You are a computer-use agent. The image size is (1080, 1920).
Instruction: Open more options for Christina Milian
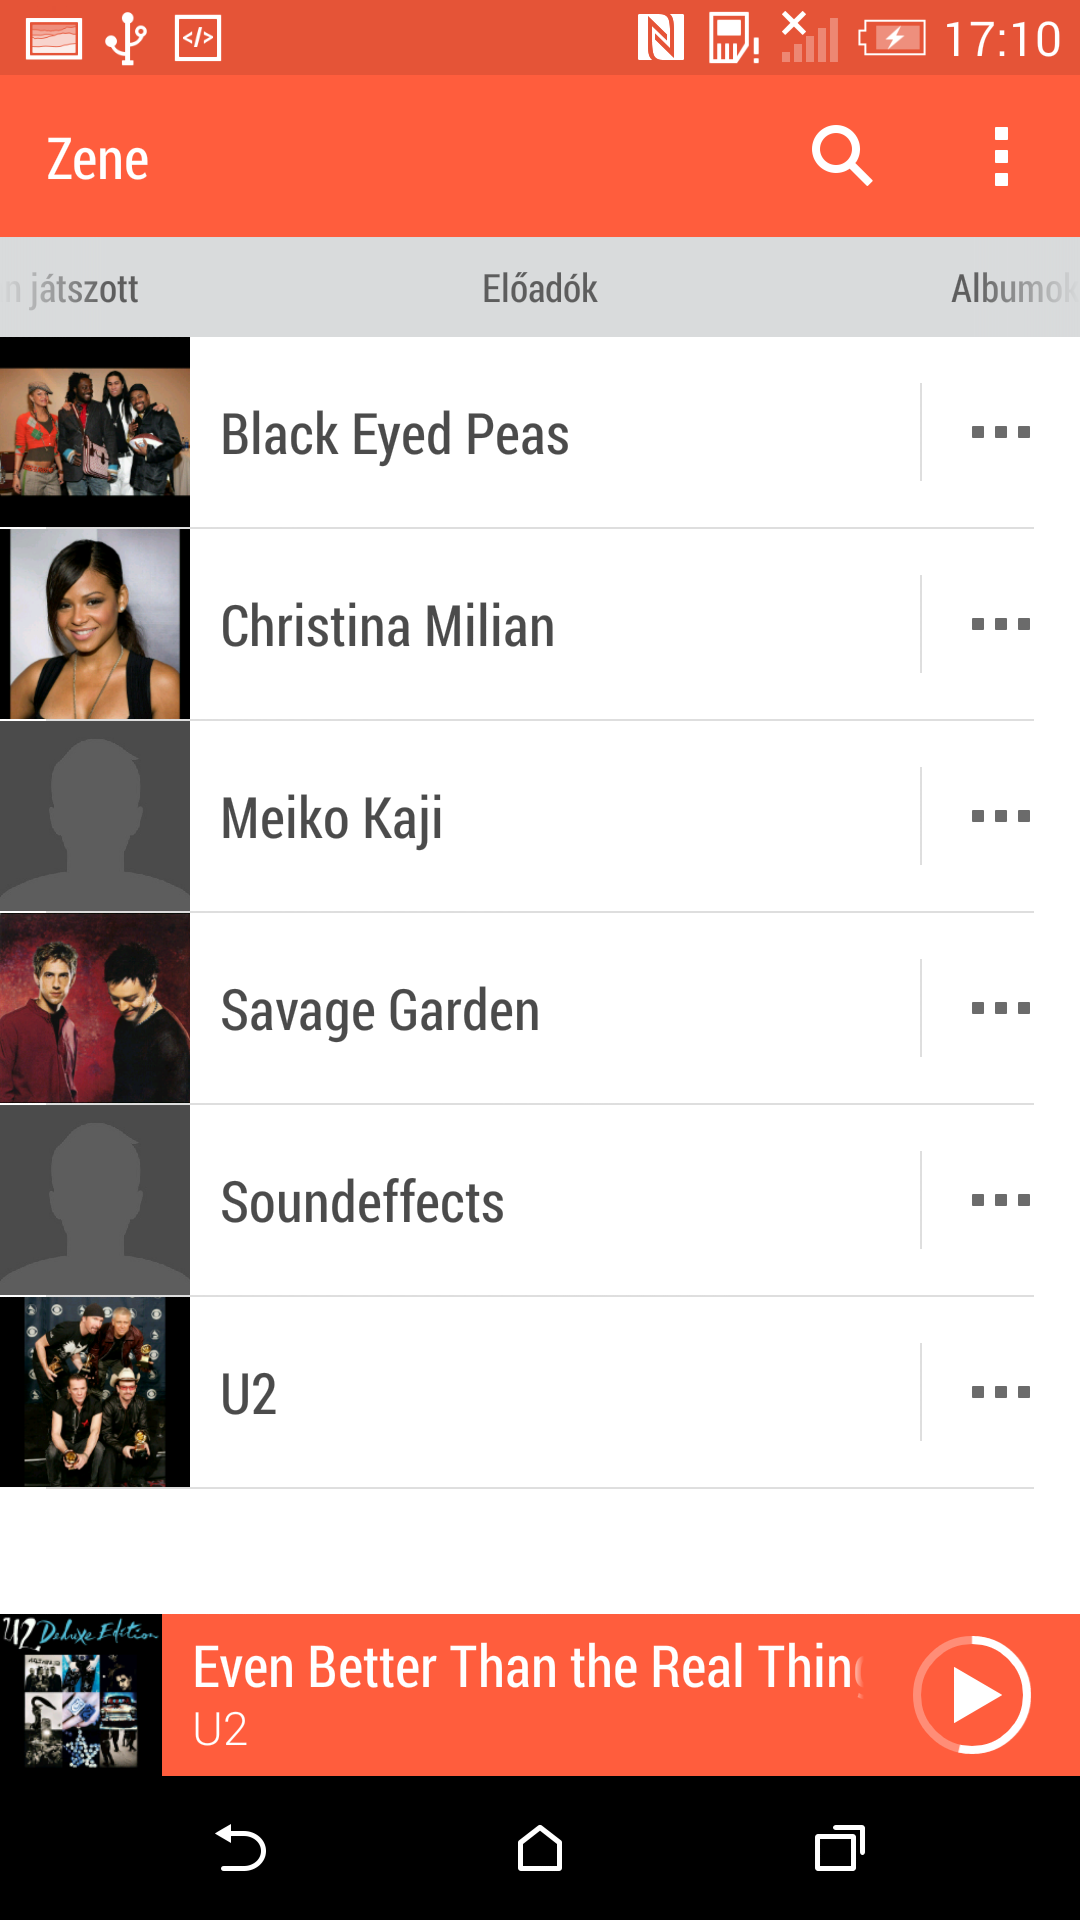pyautogui.click(x=1000, y=625)
